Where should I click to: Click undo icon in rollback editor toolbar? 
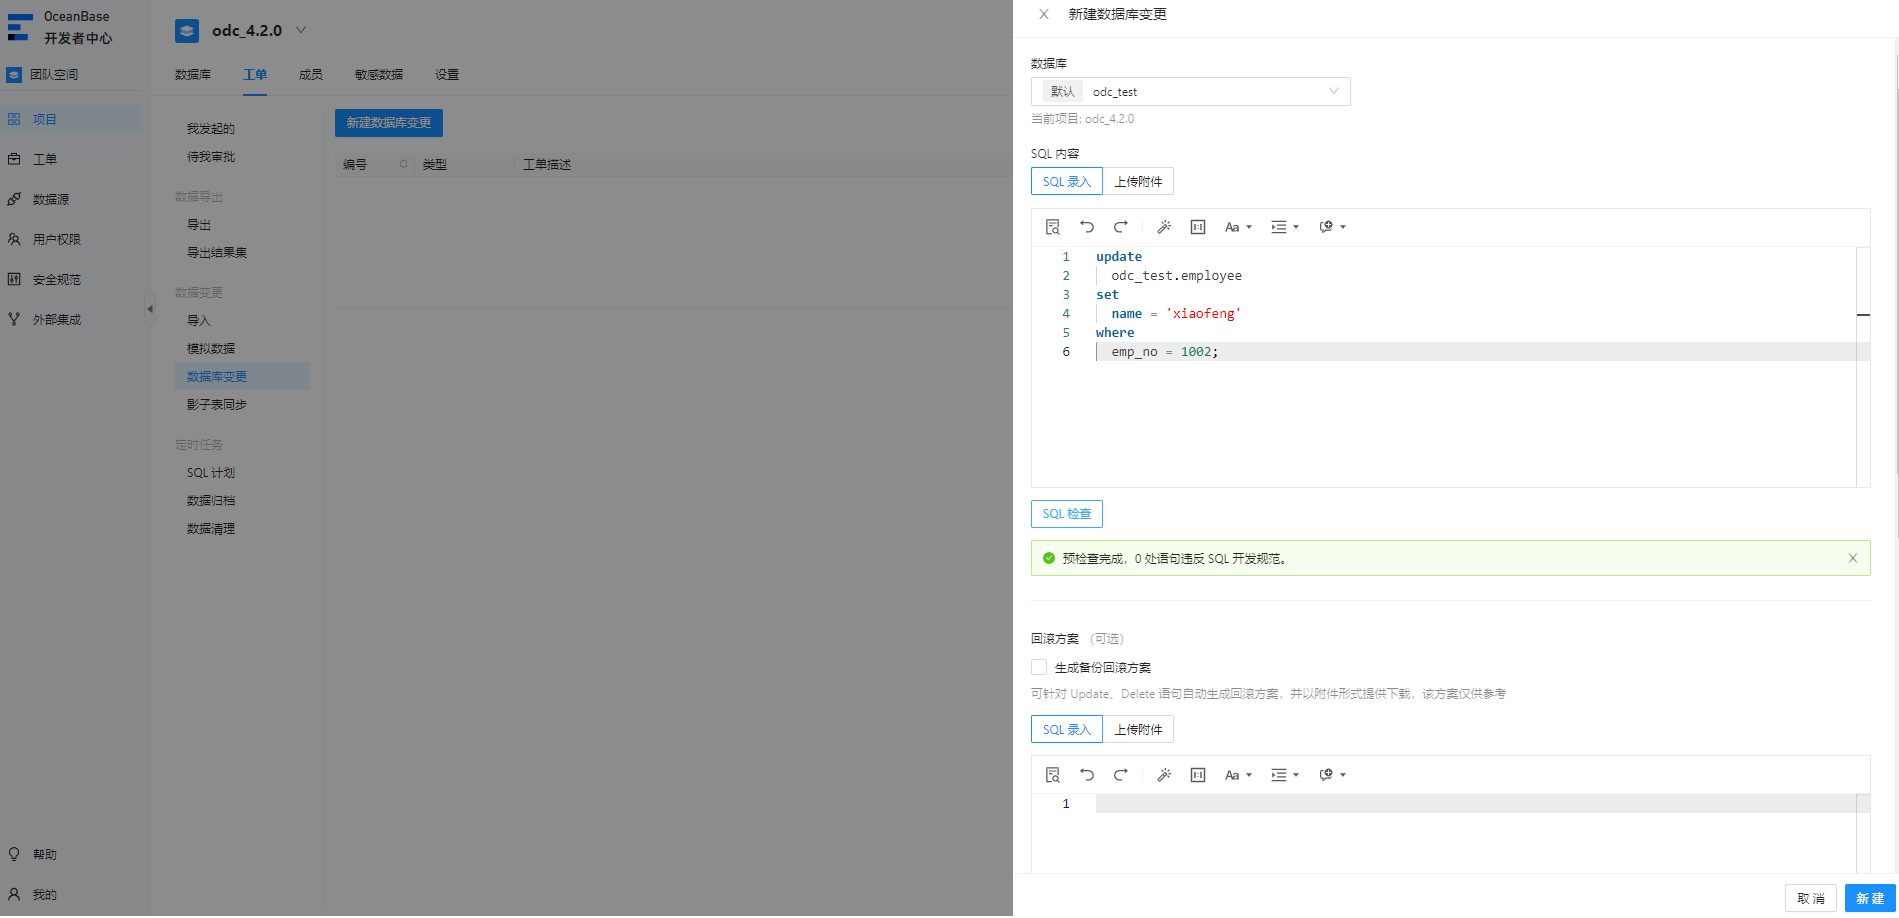coord(1087,775)
